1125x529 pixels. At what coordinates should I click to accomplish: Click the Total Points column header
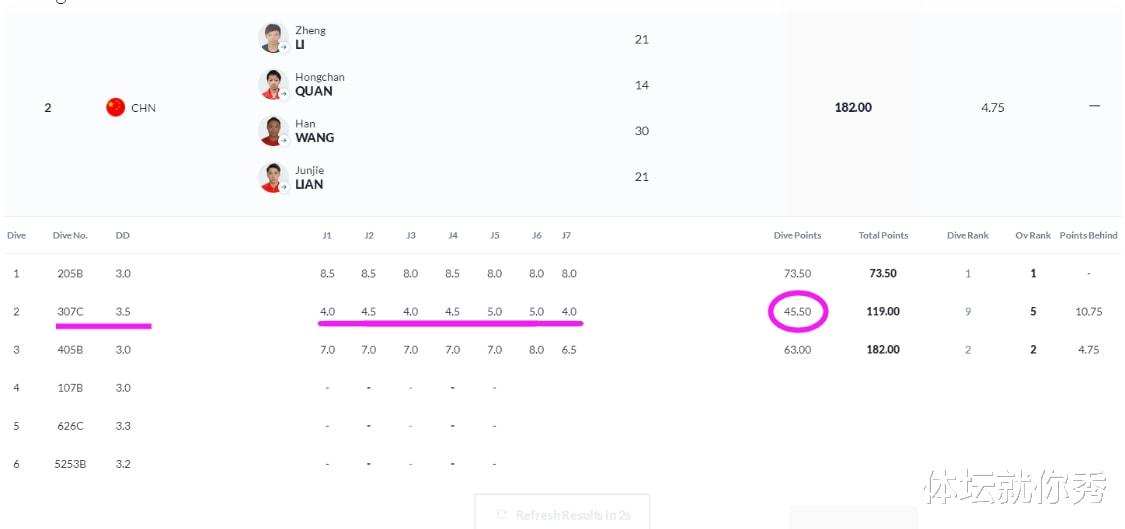click(883, 235)
